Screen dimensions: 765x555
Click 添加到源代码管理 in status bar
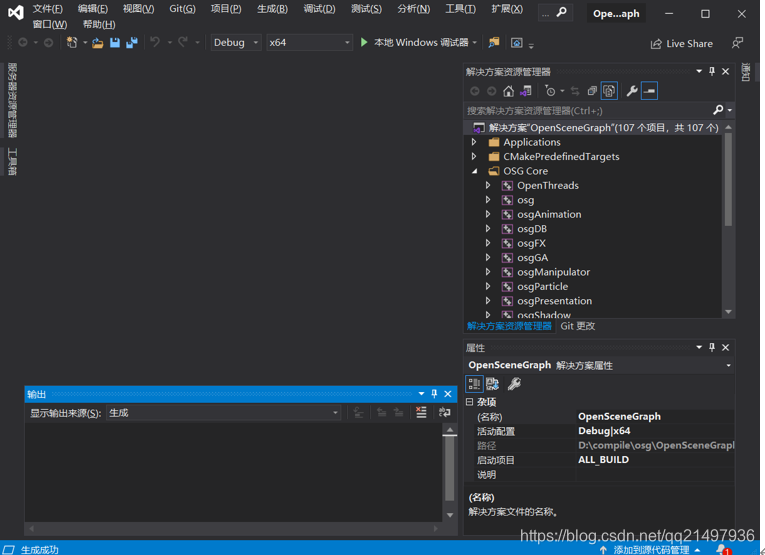coord(651,550)
